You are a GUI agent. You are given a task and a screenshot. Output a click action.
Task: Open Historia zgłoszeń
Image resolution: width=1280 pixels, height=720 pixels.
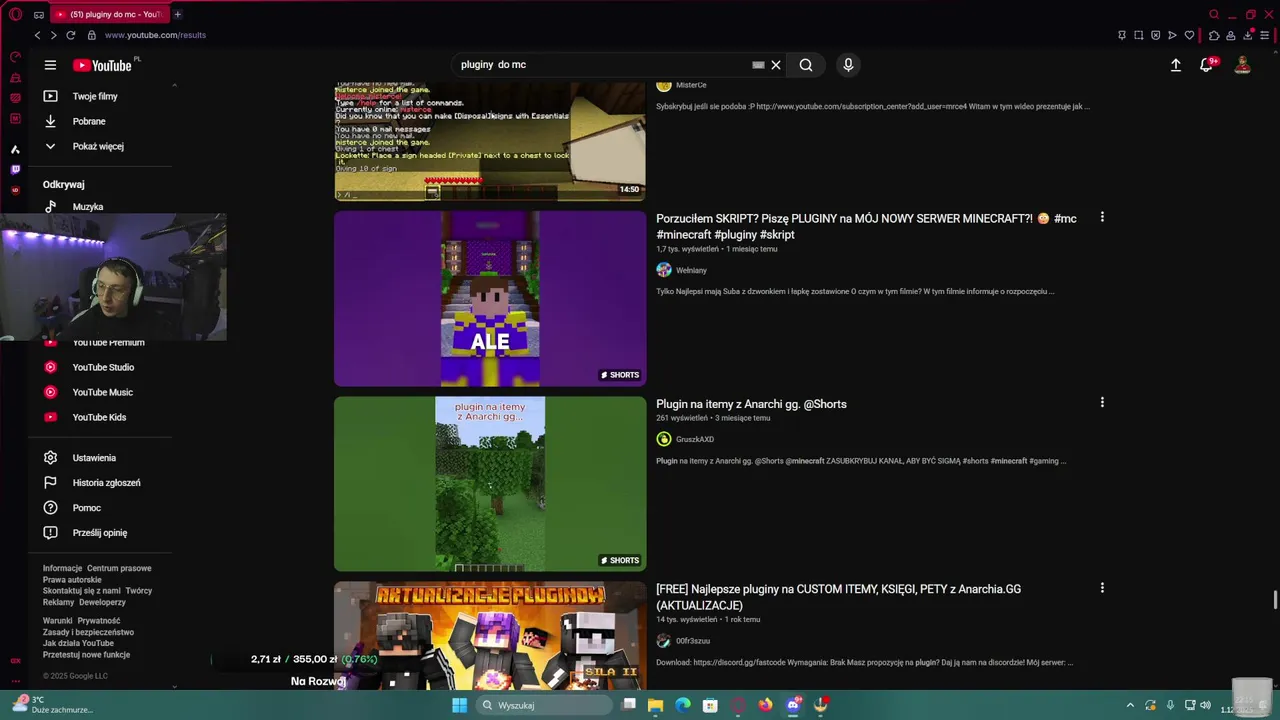pos(106,483)
